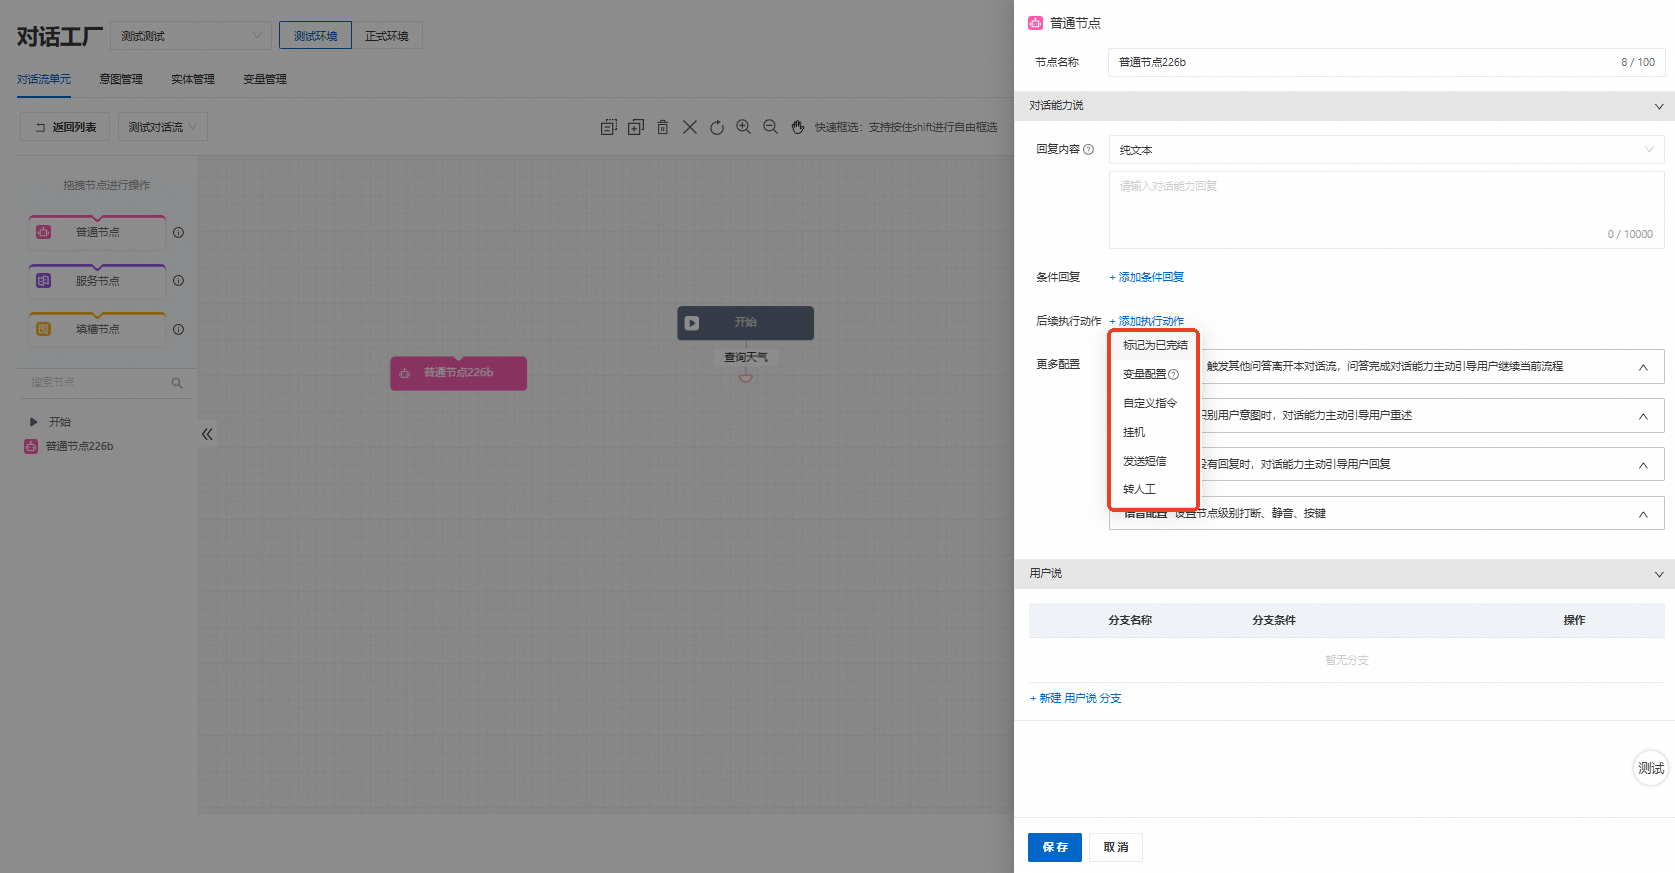Click the select-all frame icon in canvas toolbar

(608, 127)
